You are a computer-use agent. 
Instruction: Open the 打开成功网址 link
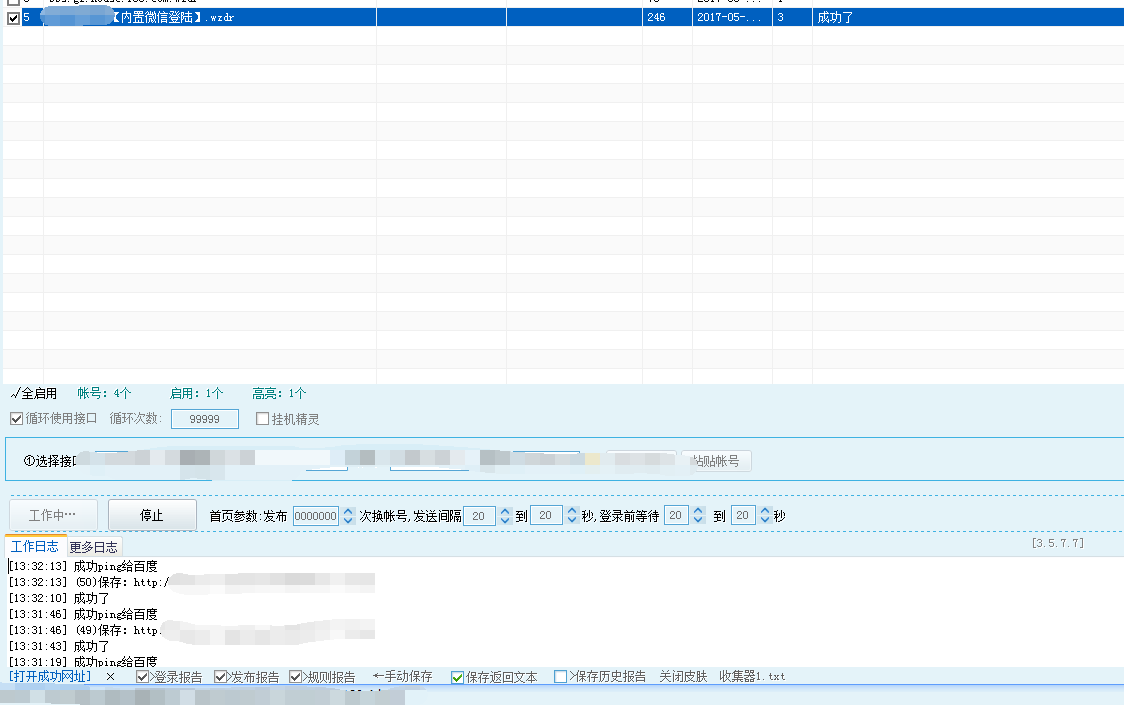50,676
